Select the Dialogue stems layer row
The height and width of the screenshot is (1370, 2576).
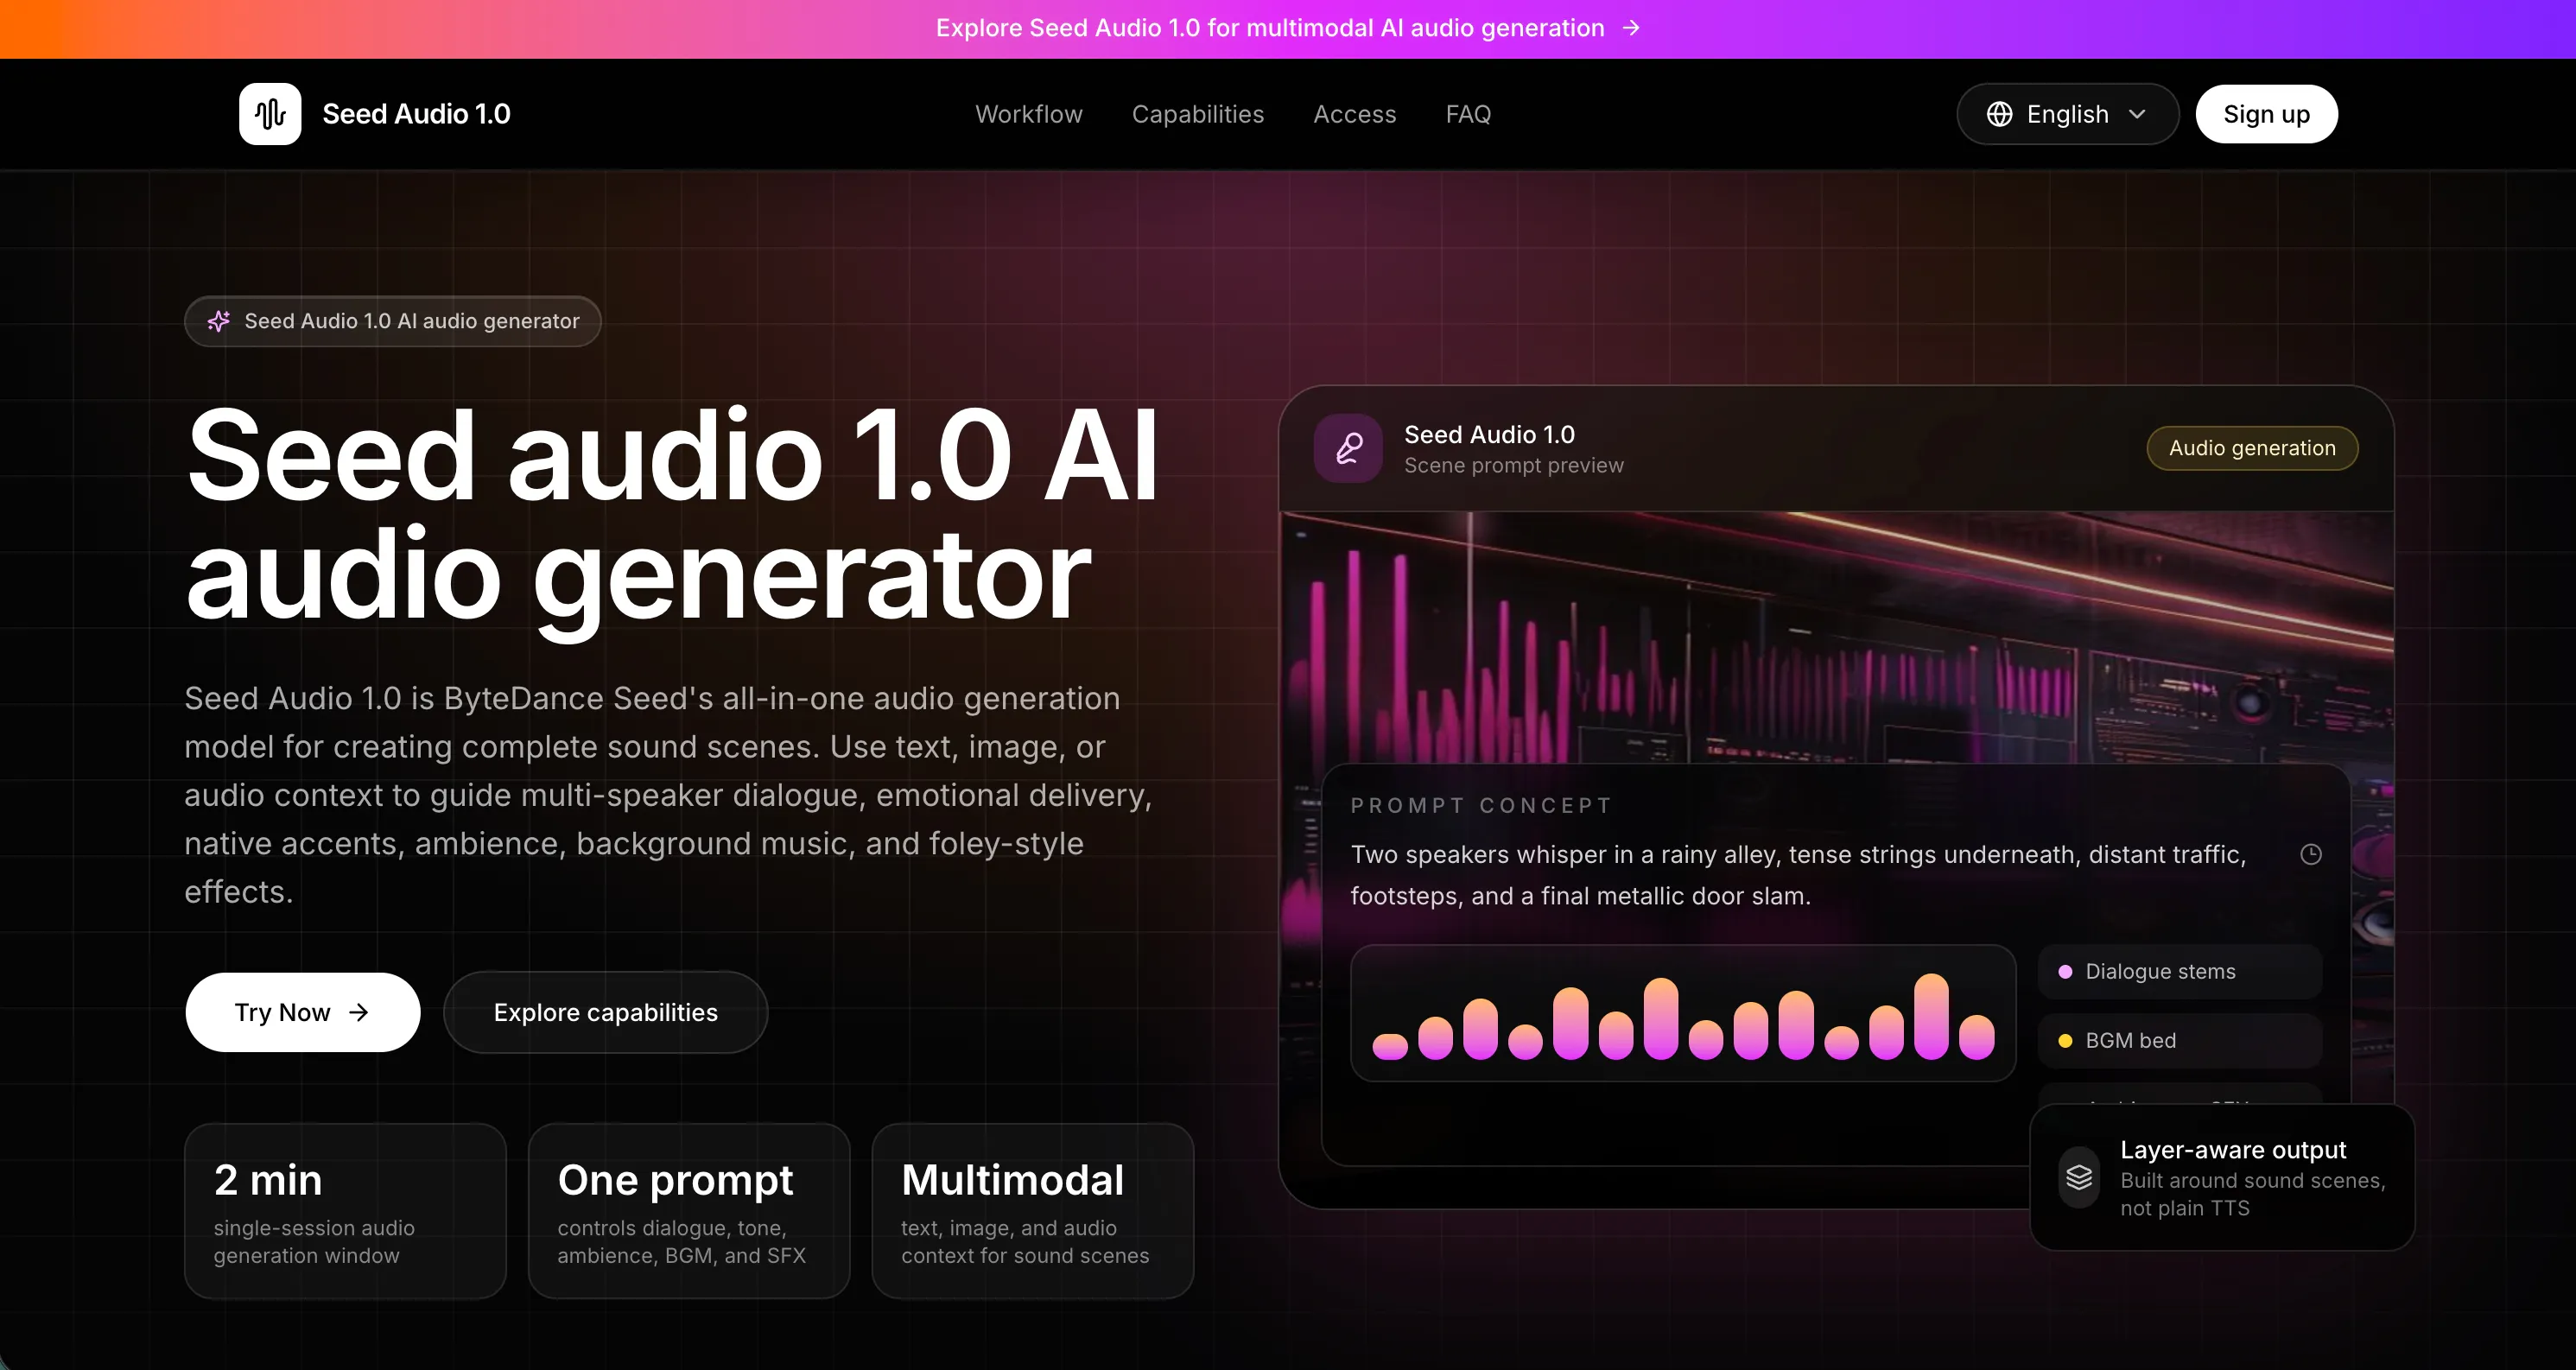point(2180,972)
